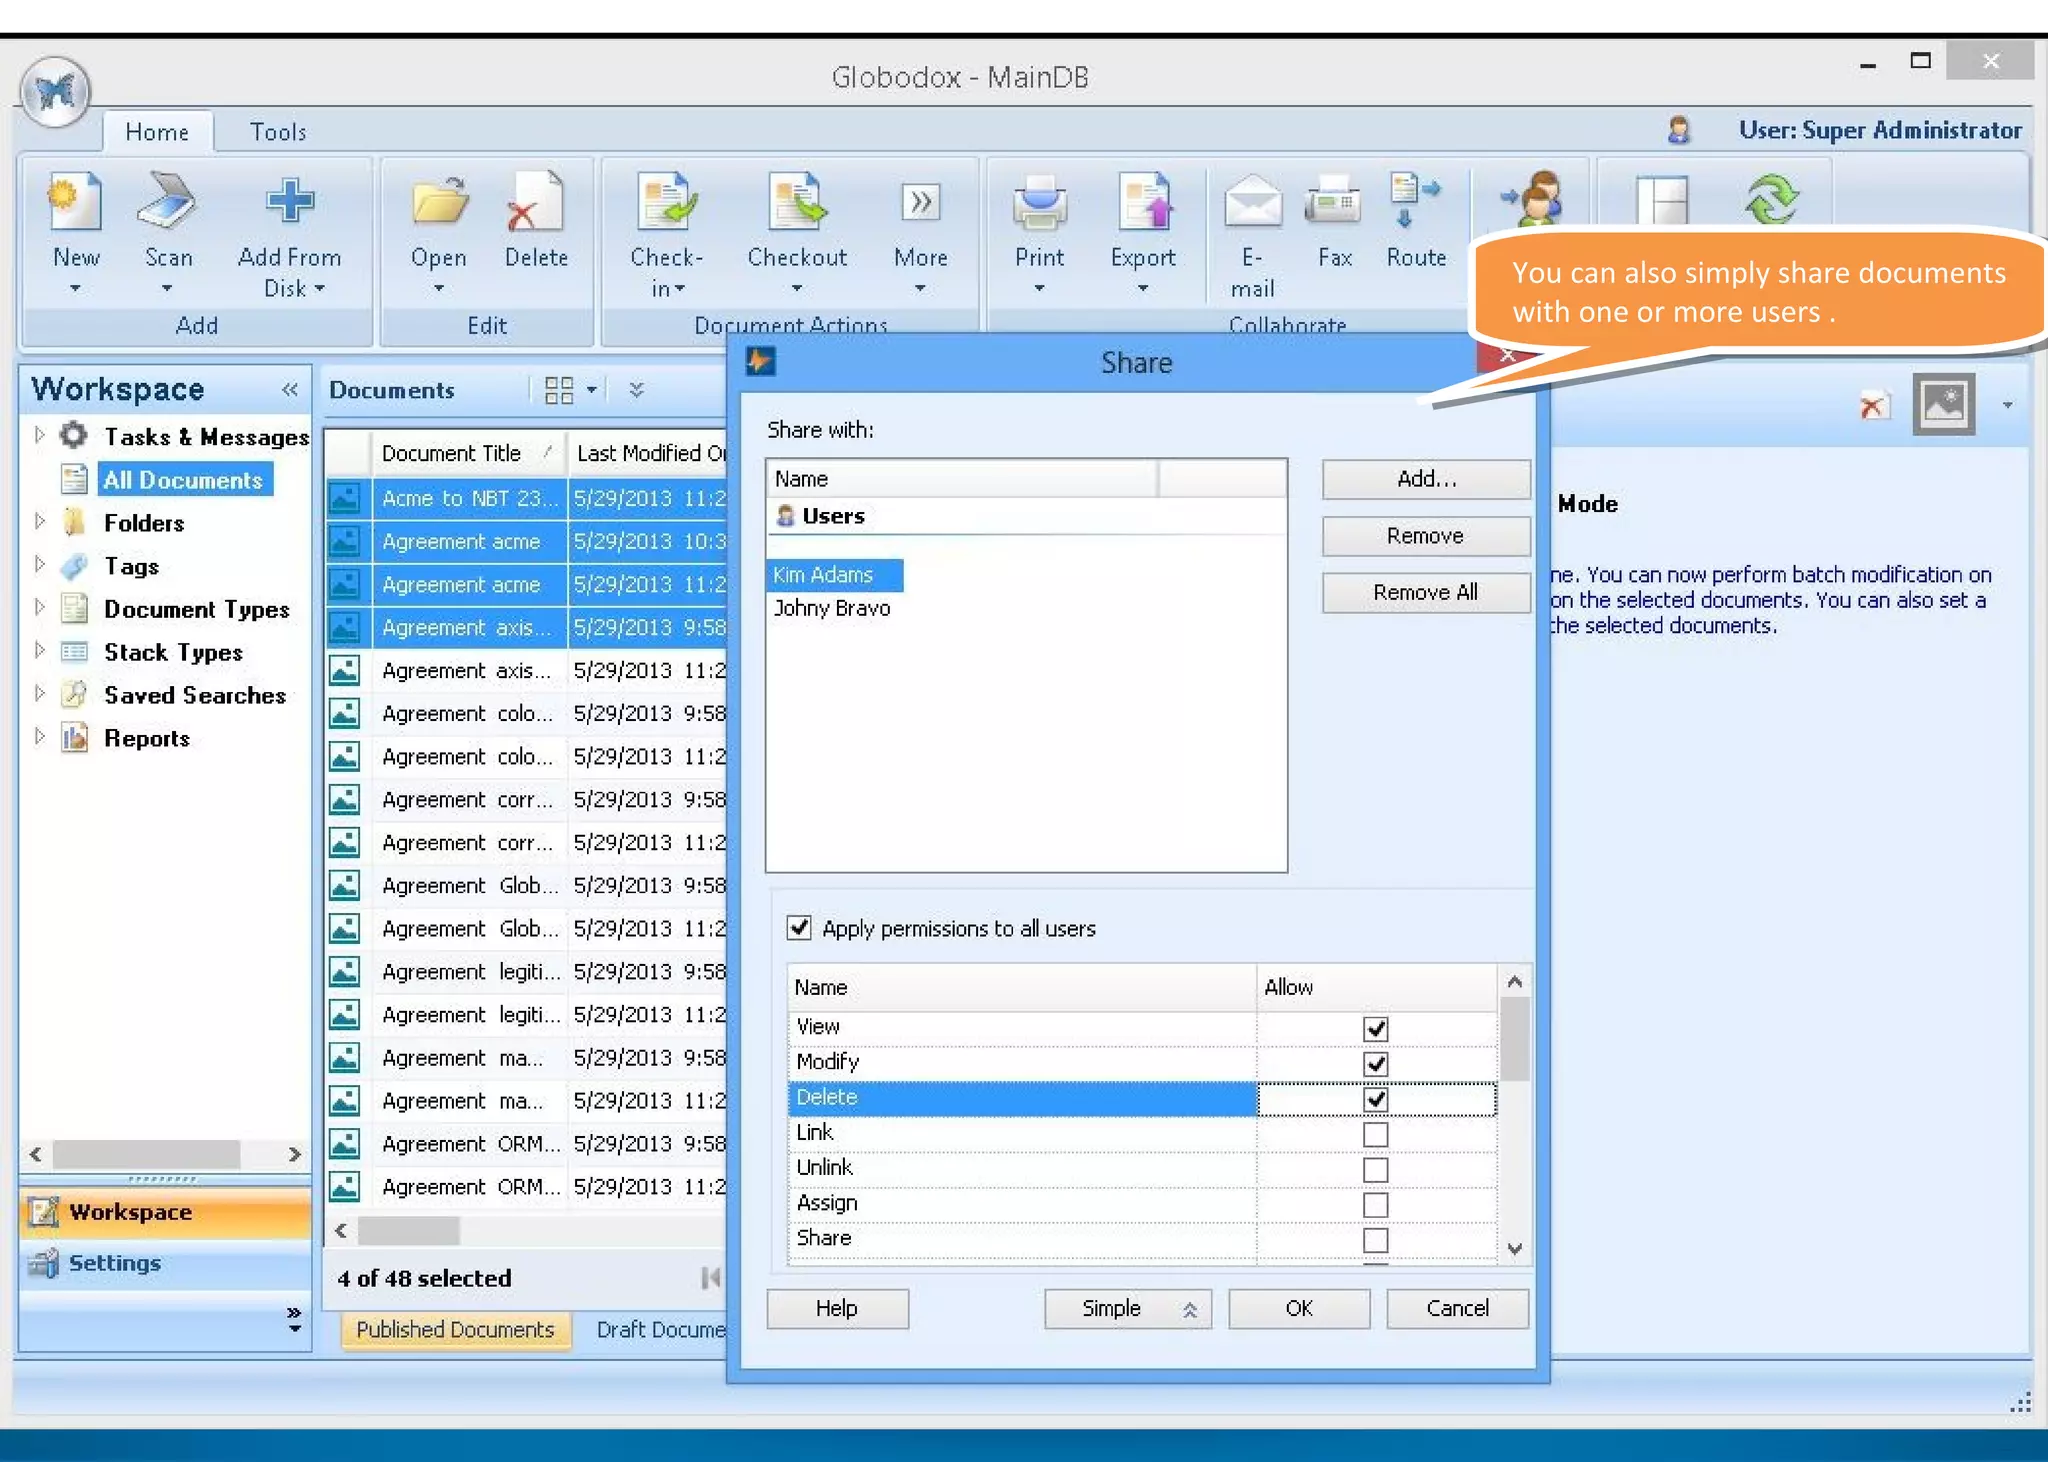Select All Documents in Workspace tree

184,480
